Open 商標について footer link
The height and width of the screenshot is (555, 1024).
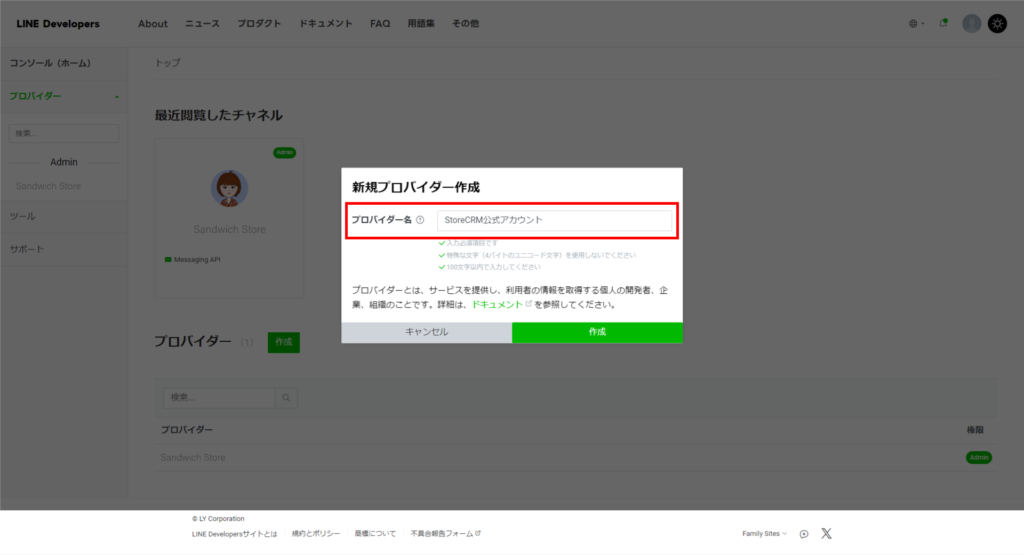[x=375, y=533]
